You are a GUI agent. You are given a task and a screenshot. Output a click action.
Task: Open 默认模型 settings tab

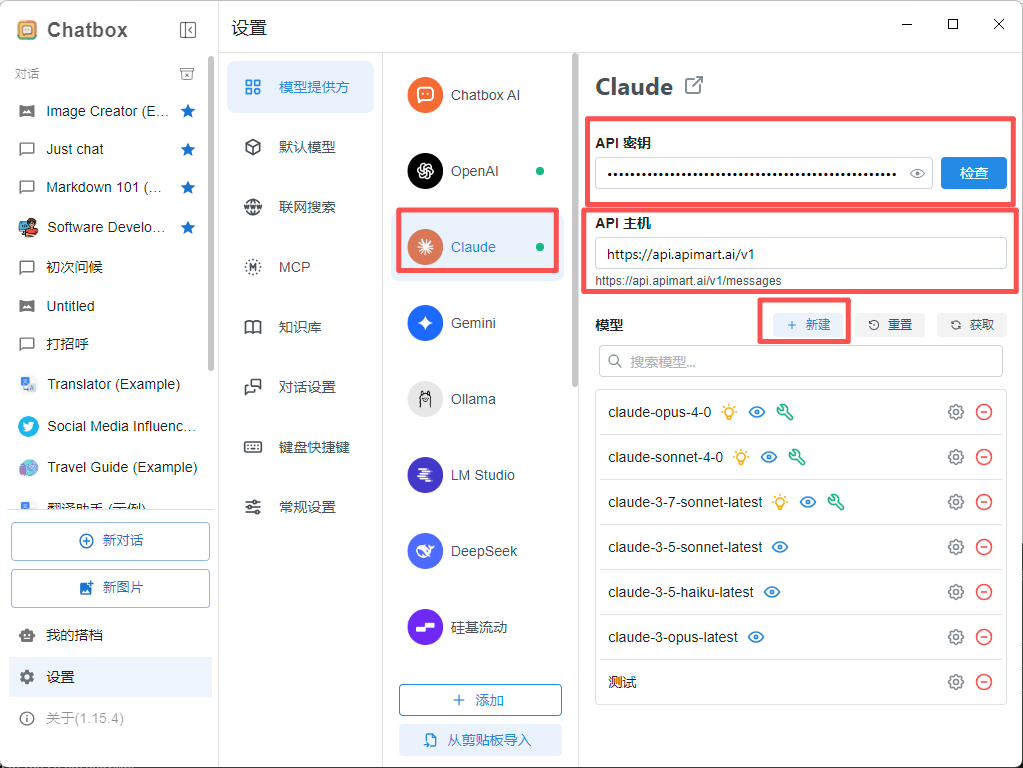tap(300, 147)
